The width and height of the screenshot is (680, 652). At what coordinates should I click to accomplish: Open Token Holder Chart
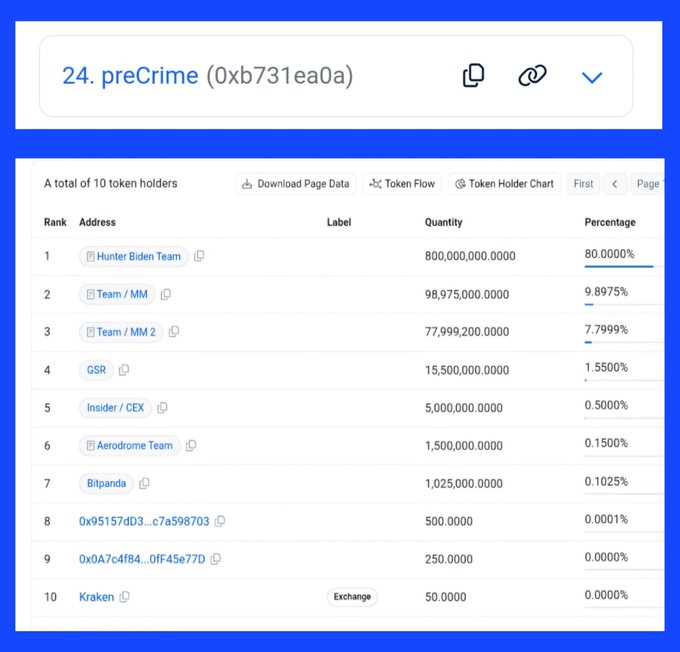[x=504, y=184]
